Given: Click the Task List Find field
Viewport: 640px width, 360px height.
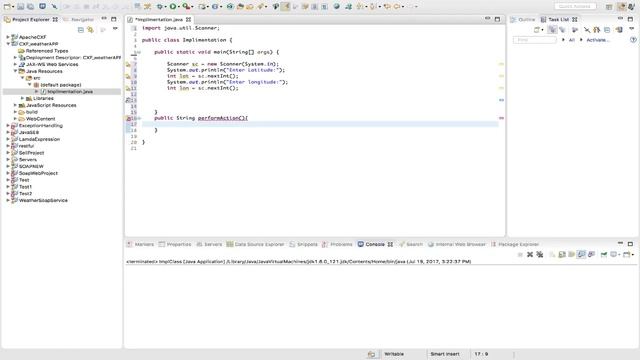Looking at the screenshot, I should pyautogui.click(x=535, y=40).
